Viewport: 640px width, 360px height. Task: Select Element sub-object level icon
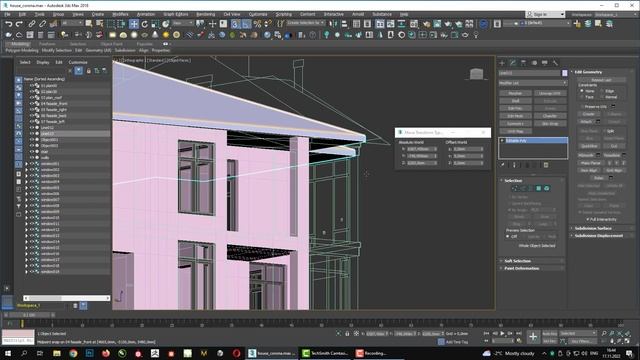point(547,188)
